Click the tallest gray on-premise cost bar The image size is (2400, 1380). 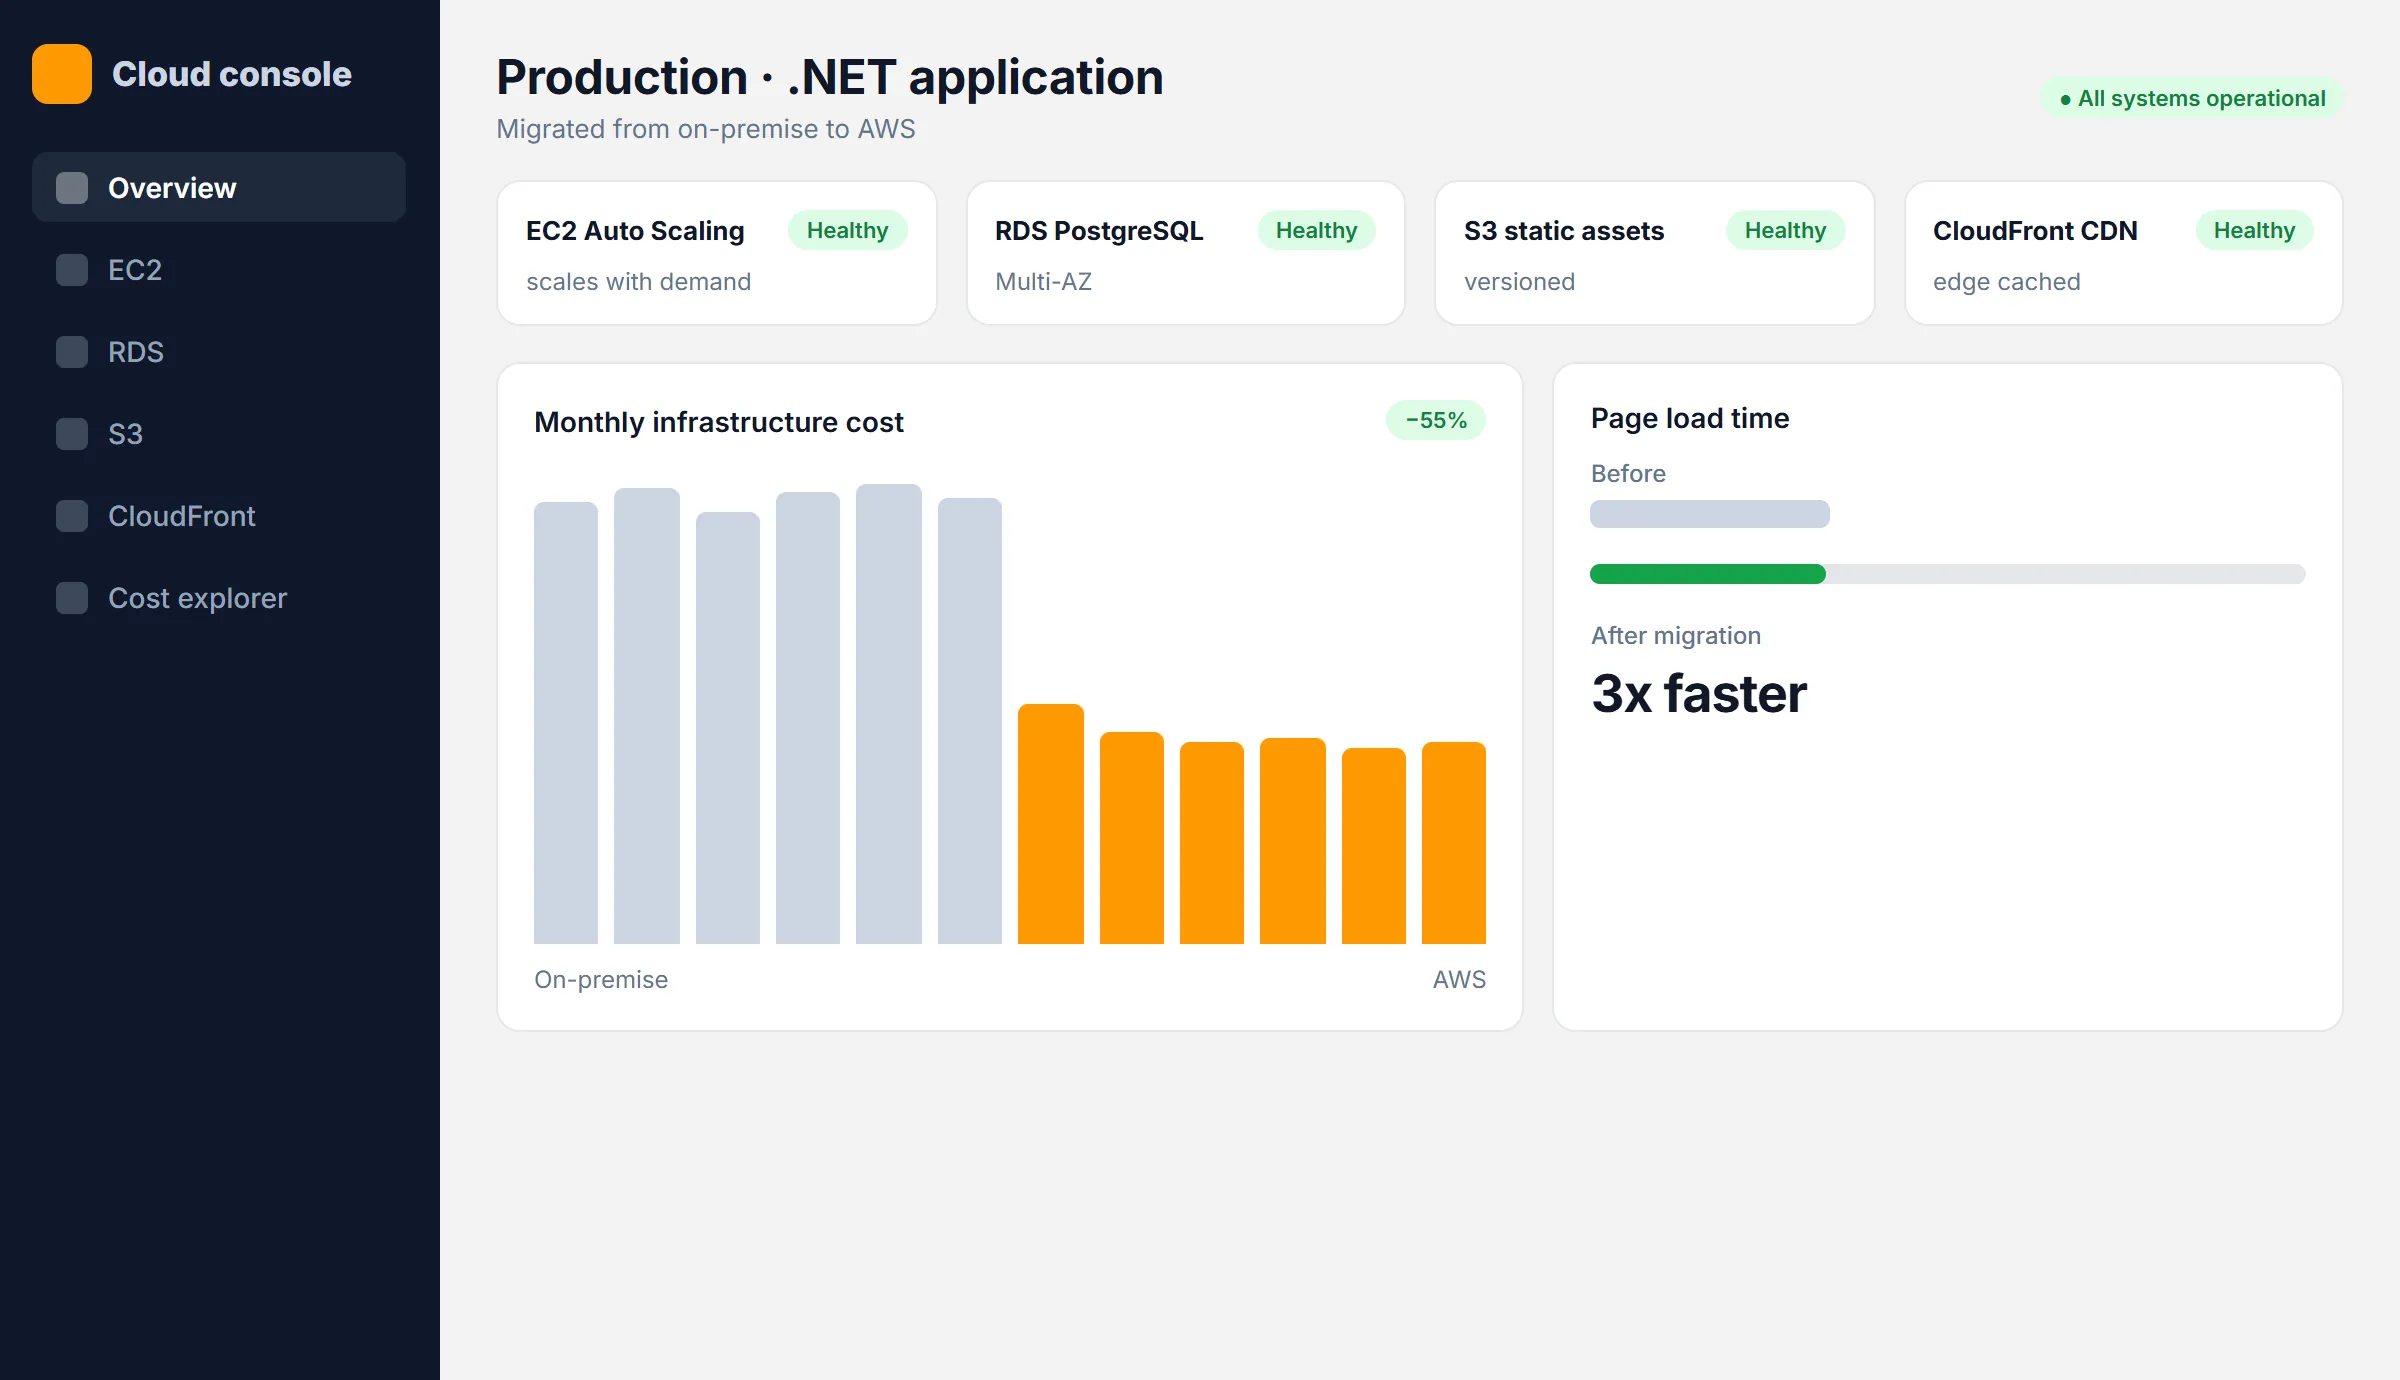point(889,714)
